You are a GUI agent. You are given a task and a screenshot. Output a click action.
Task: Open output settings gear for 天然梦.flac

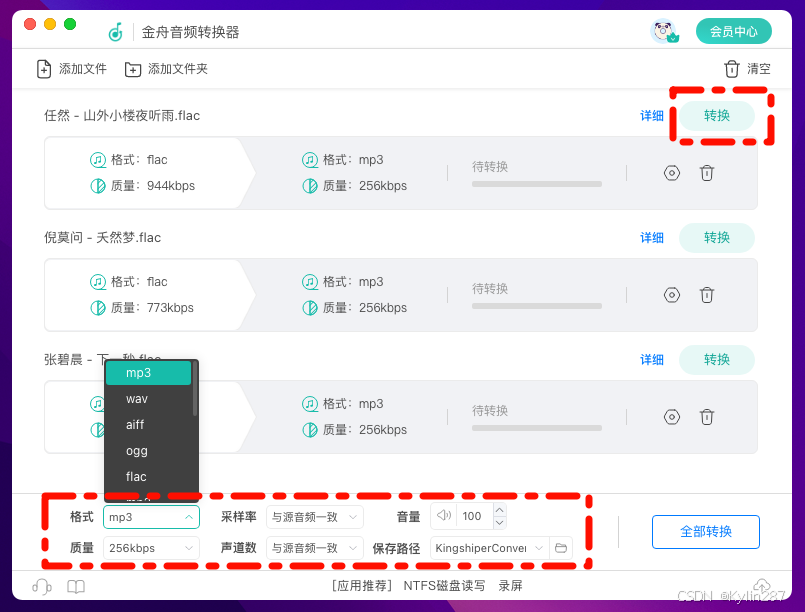coord(671,295)
